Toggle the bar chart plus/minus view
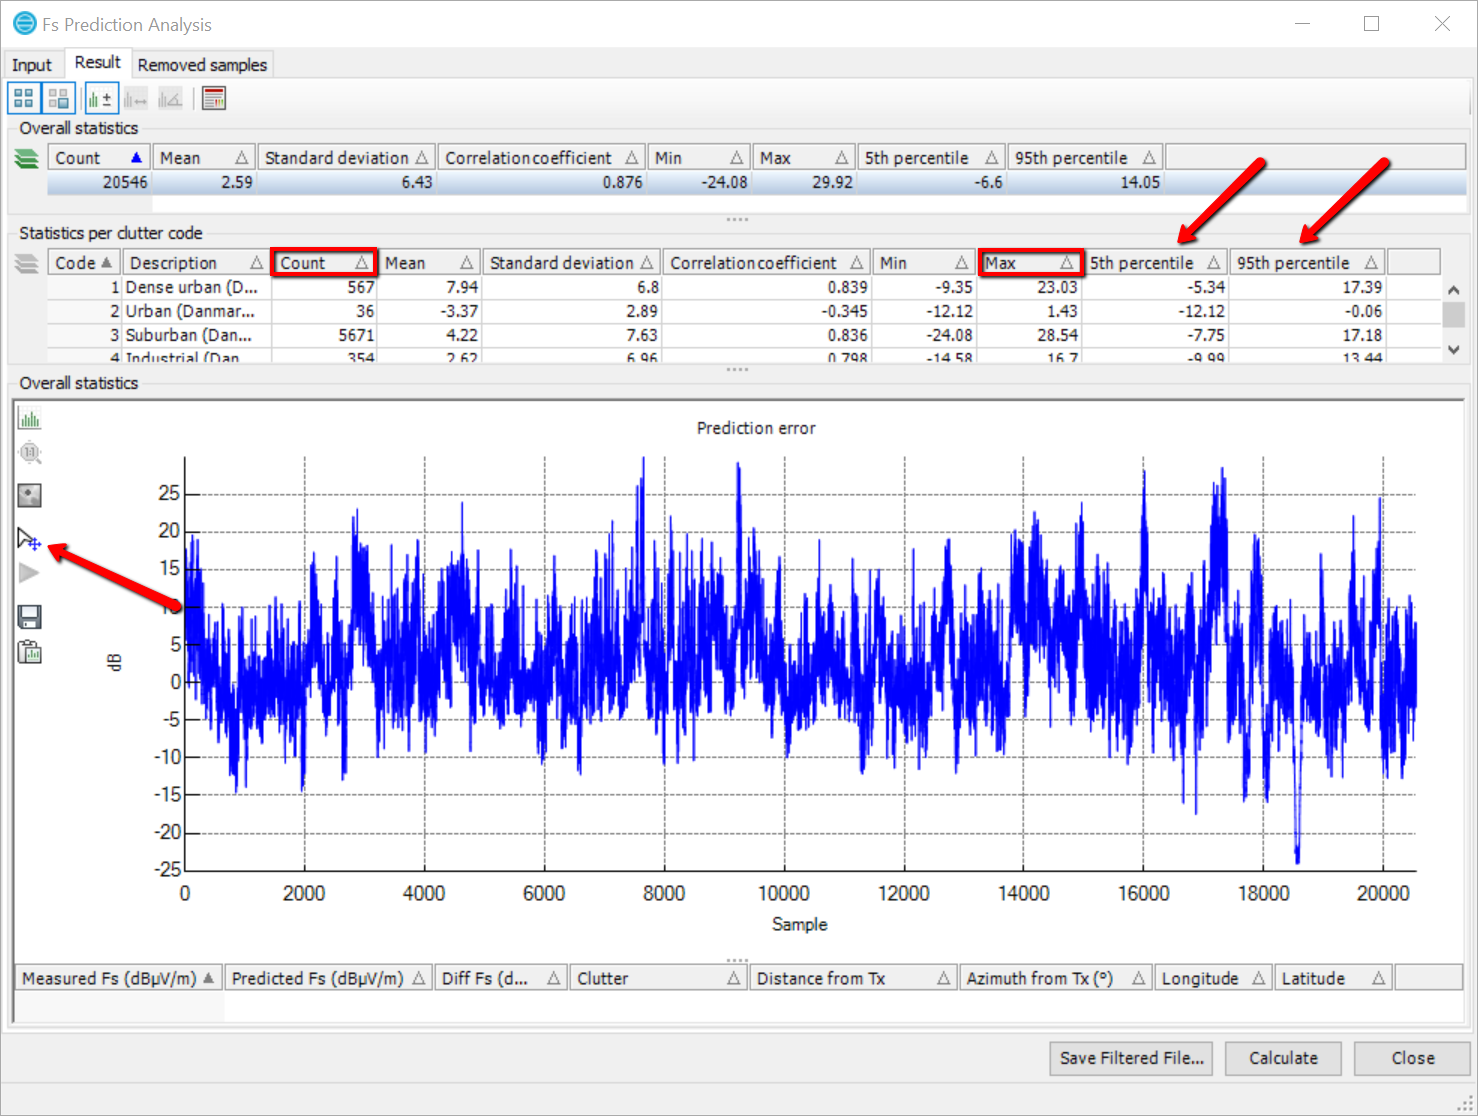The height and width of the screenshot is (1116, 1478). [101, 98]
